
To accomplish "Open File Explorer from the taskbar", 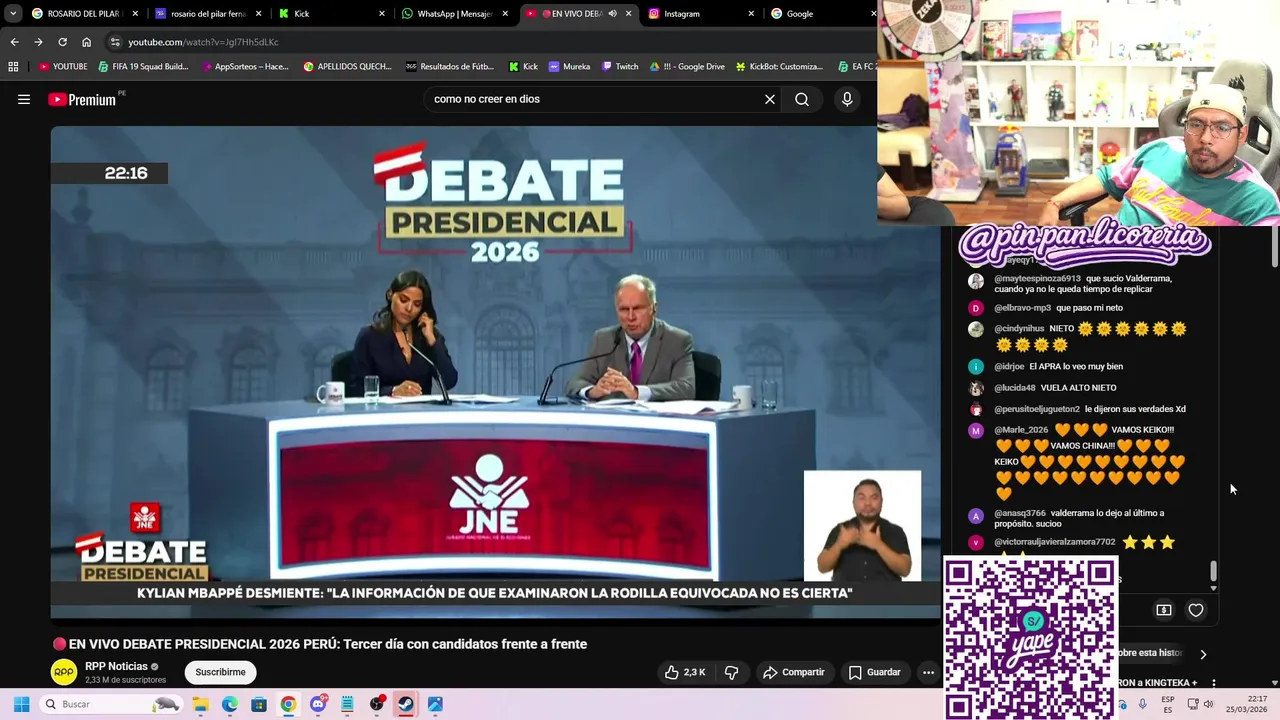I will click(x=200, y=704).
